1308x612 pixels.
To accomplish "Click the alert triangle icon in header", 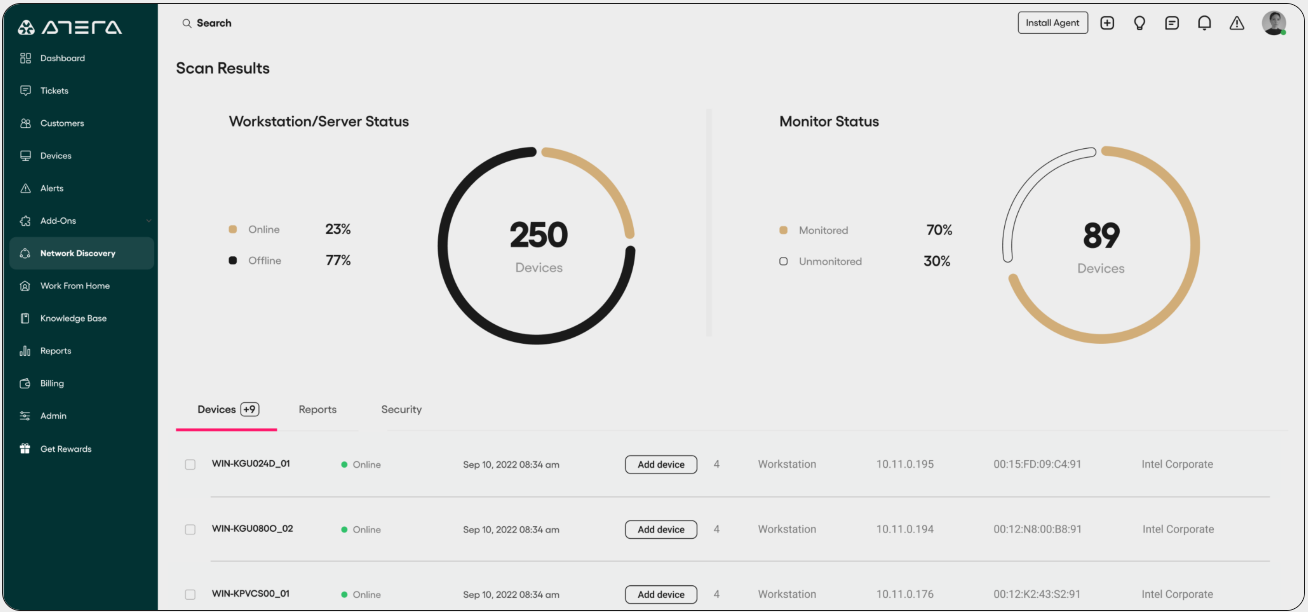I will [1237, 23].
